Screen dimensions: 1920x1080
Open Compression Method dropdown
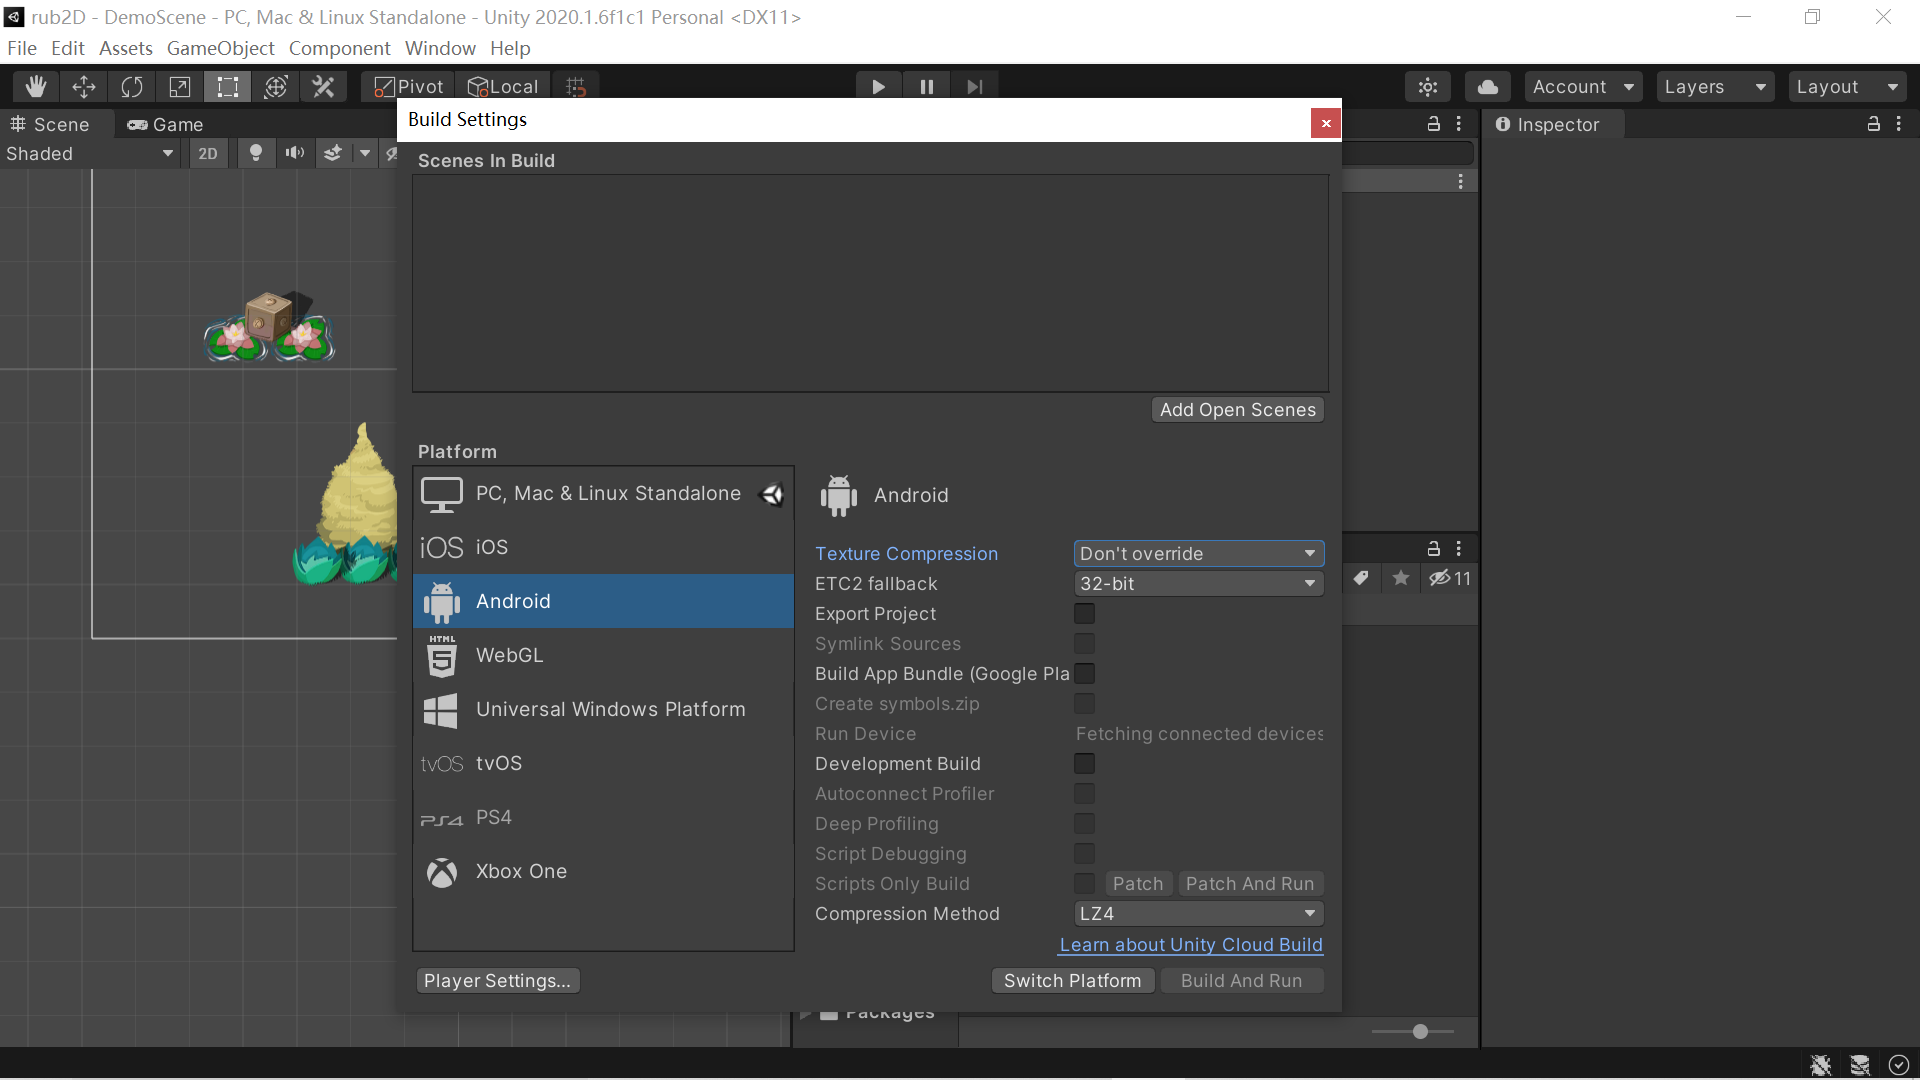click(1199, 913)
